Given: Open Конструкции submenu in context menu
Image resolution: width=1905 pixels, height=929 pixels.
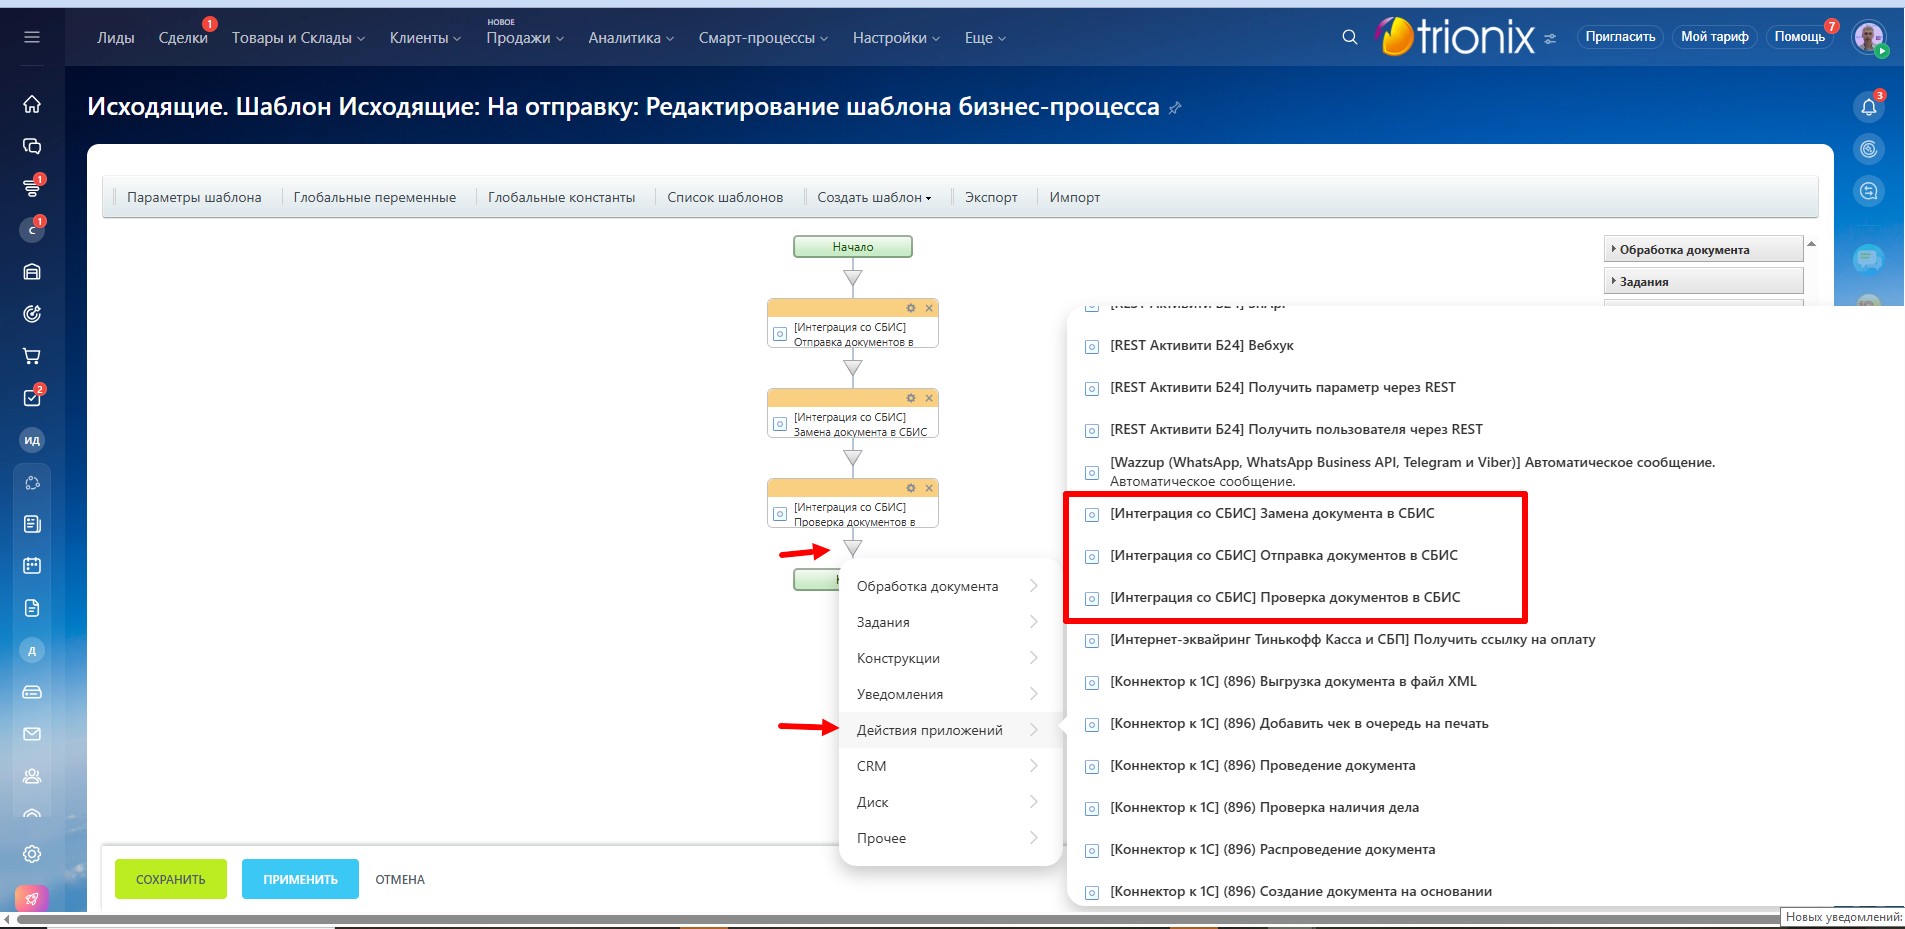Looking at the screenshot, I should [898, 658].
